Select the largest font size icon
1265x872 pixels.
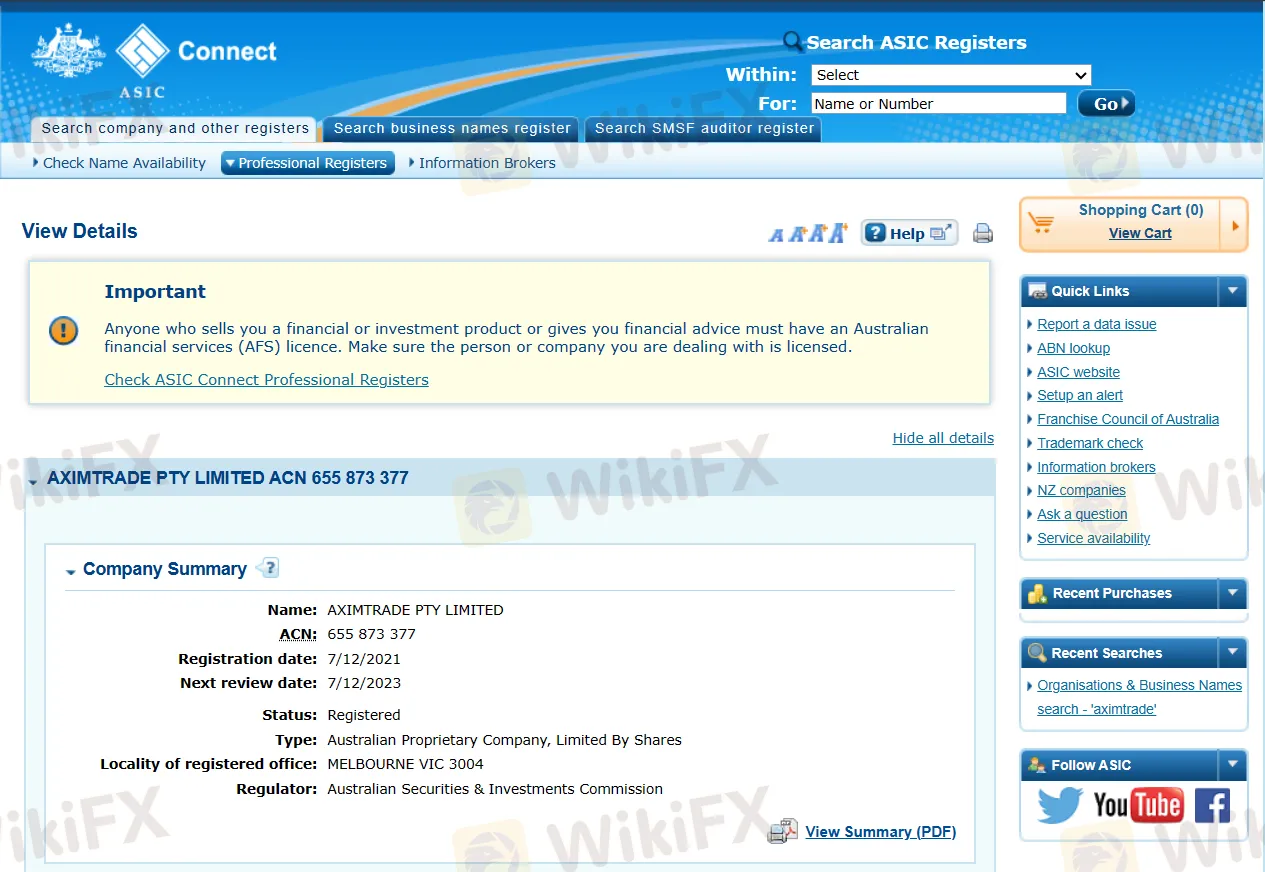coord(838,232)
